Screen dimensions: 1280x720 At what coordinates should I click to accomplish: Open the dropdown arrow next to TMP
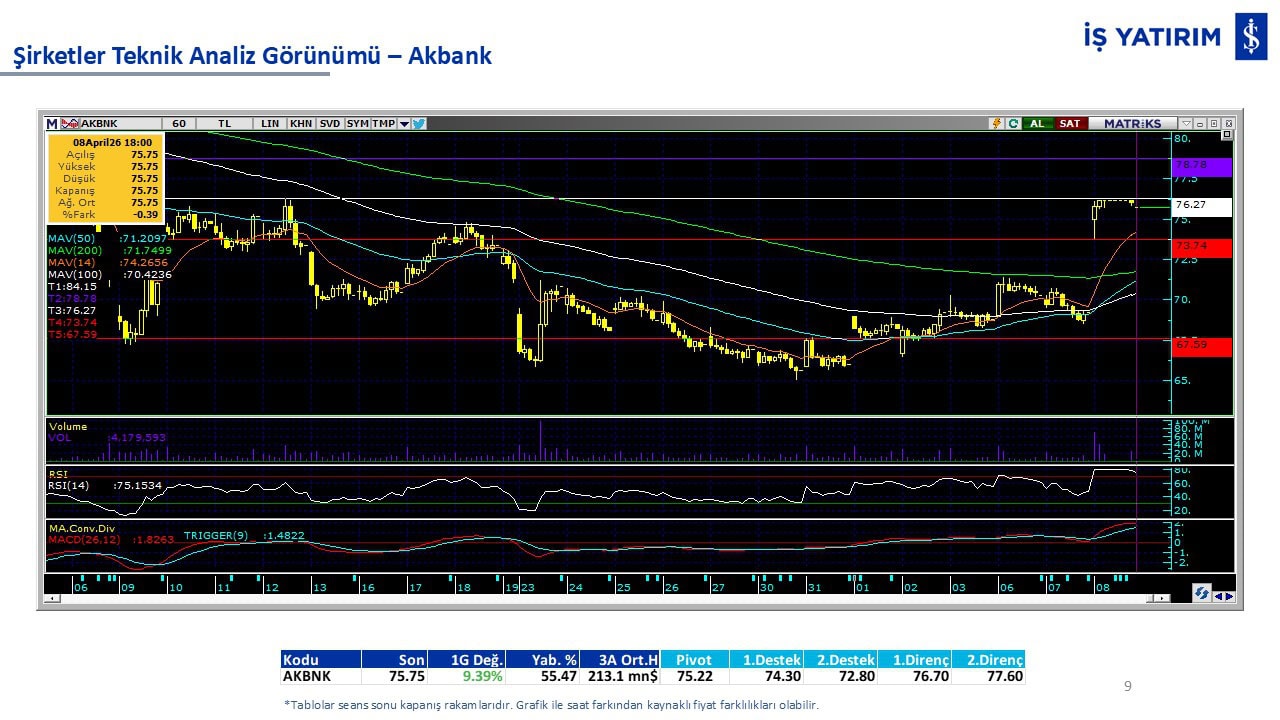[x=404, y=124]
